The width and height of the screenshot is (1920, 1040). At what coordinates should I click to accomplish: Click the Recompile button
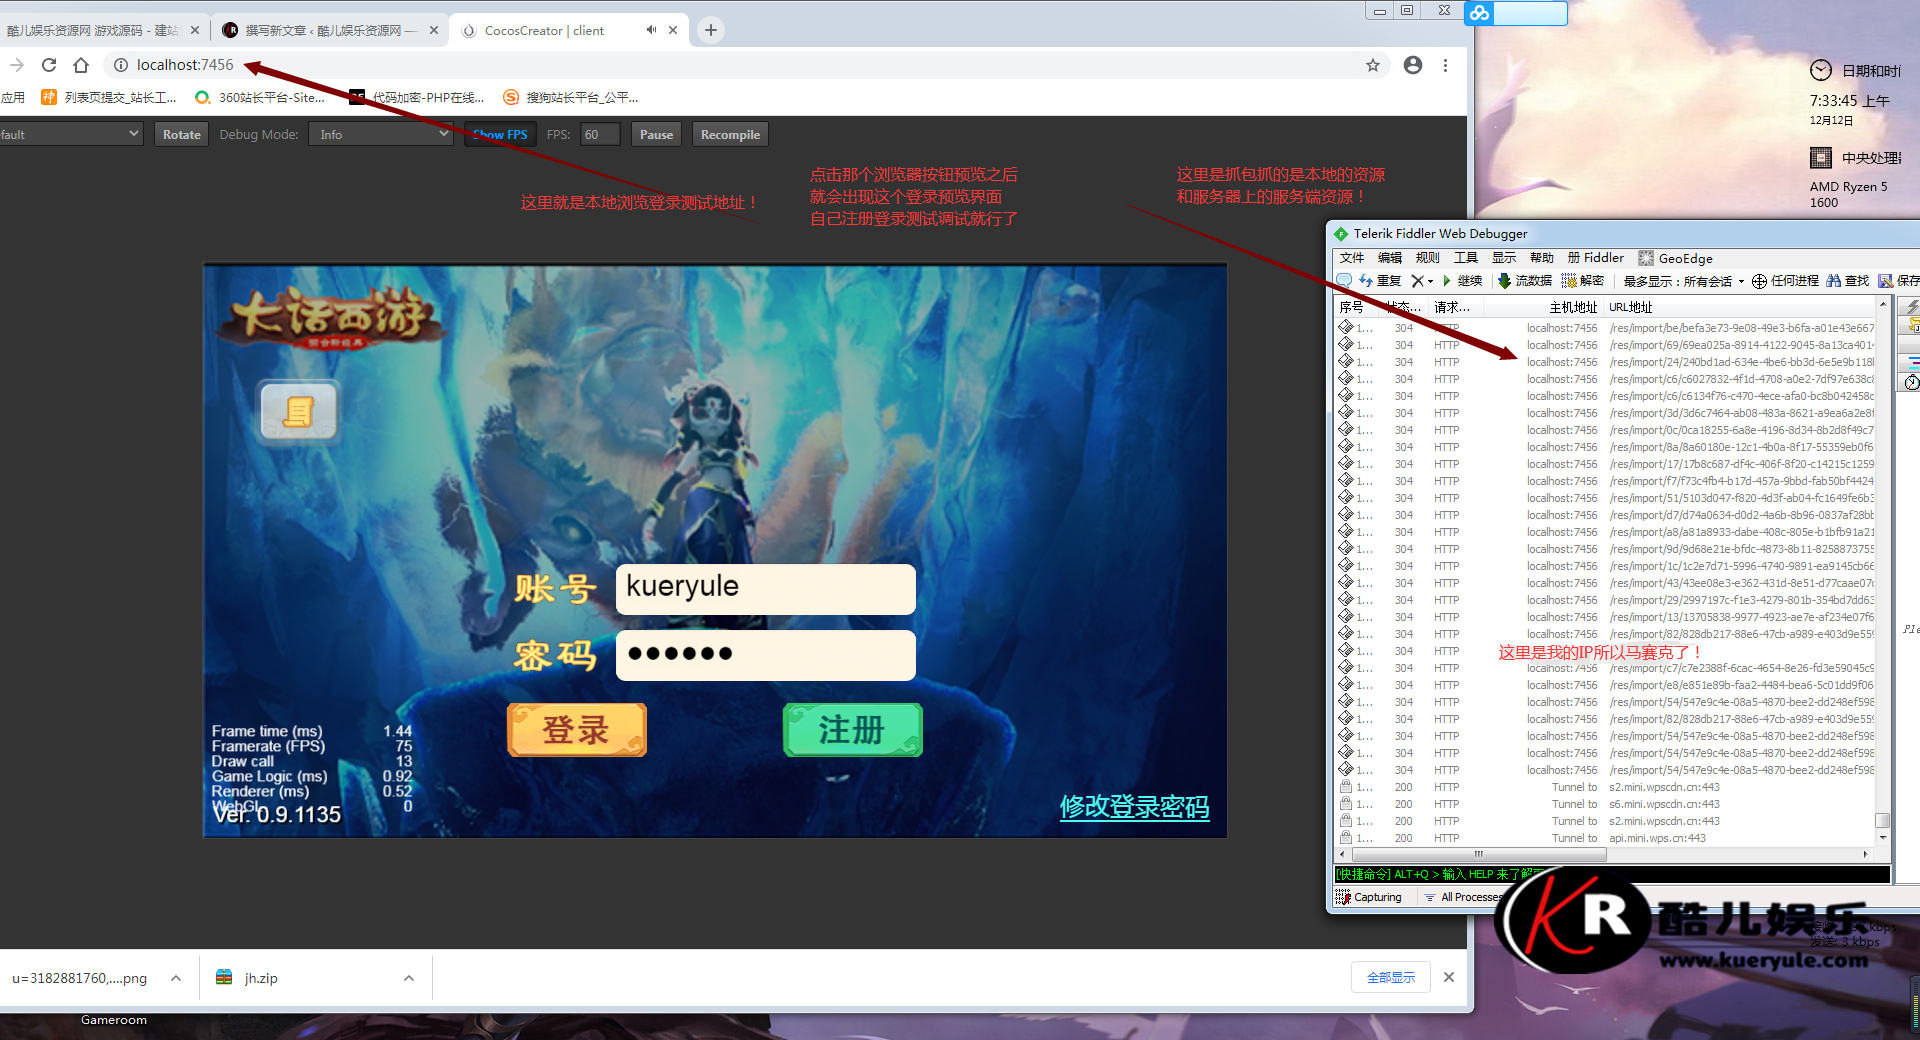click(730, 134)
